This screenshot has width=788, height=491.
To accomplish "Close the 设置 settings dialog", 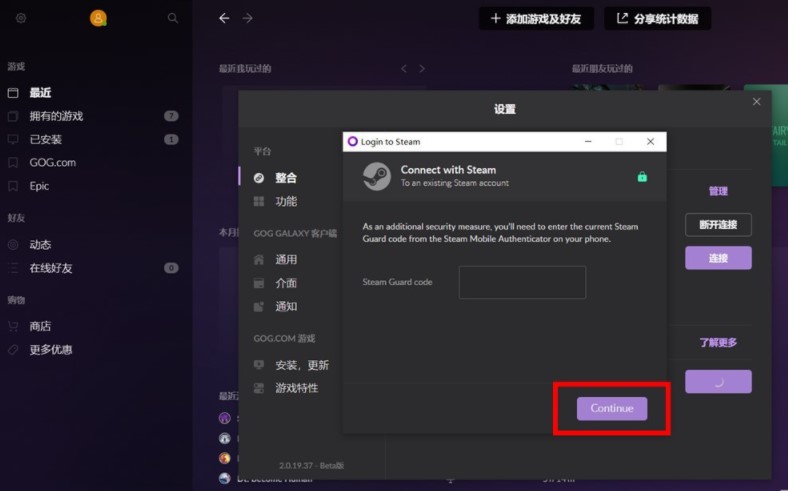I will [756, 102].
